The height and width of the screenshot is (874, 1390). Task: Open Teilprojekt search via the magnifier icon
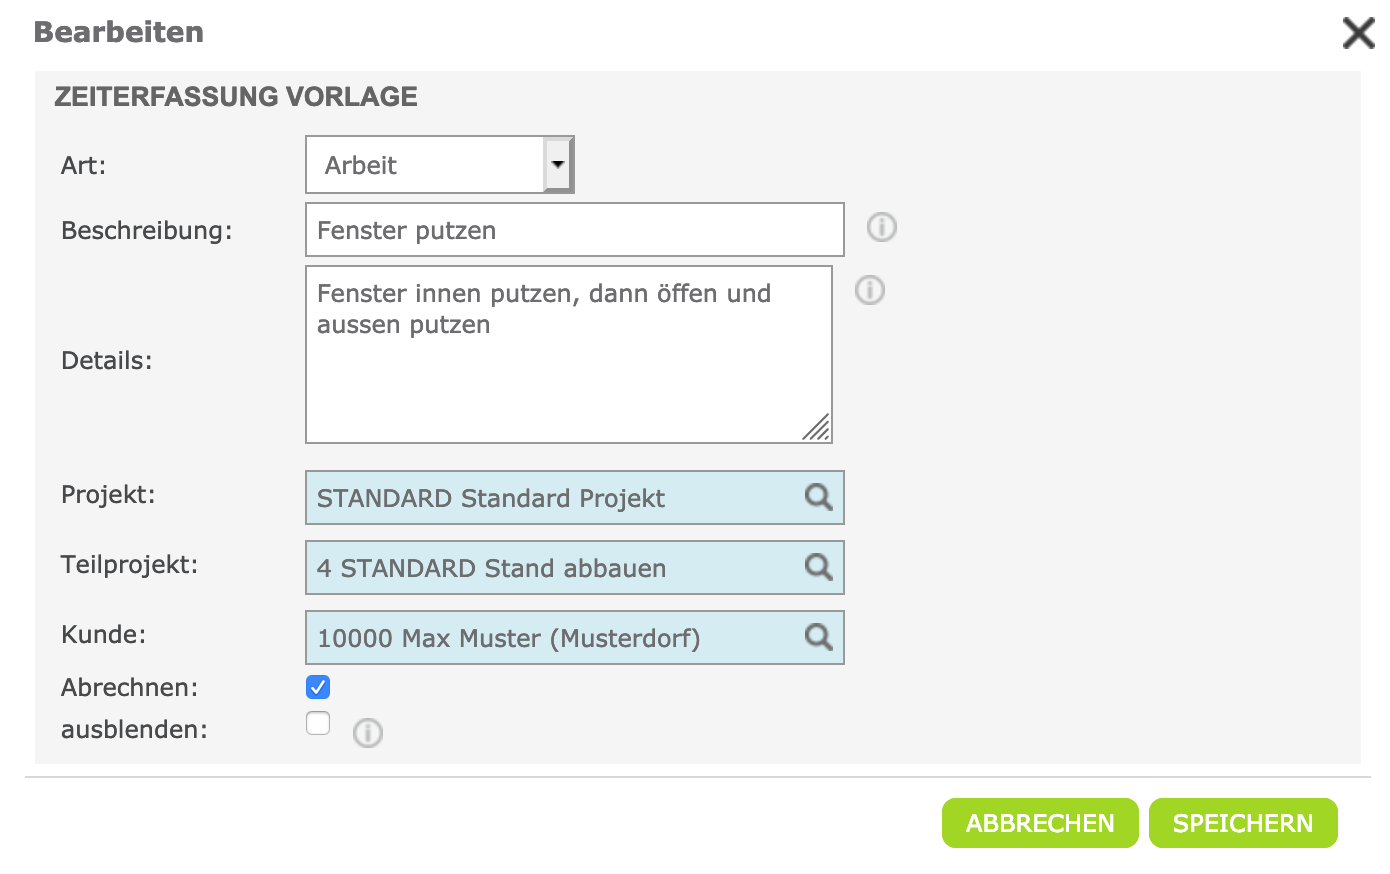pyautogui.click(x=818, y=567)
